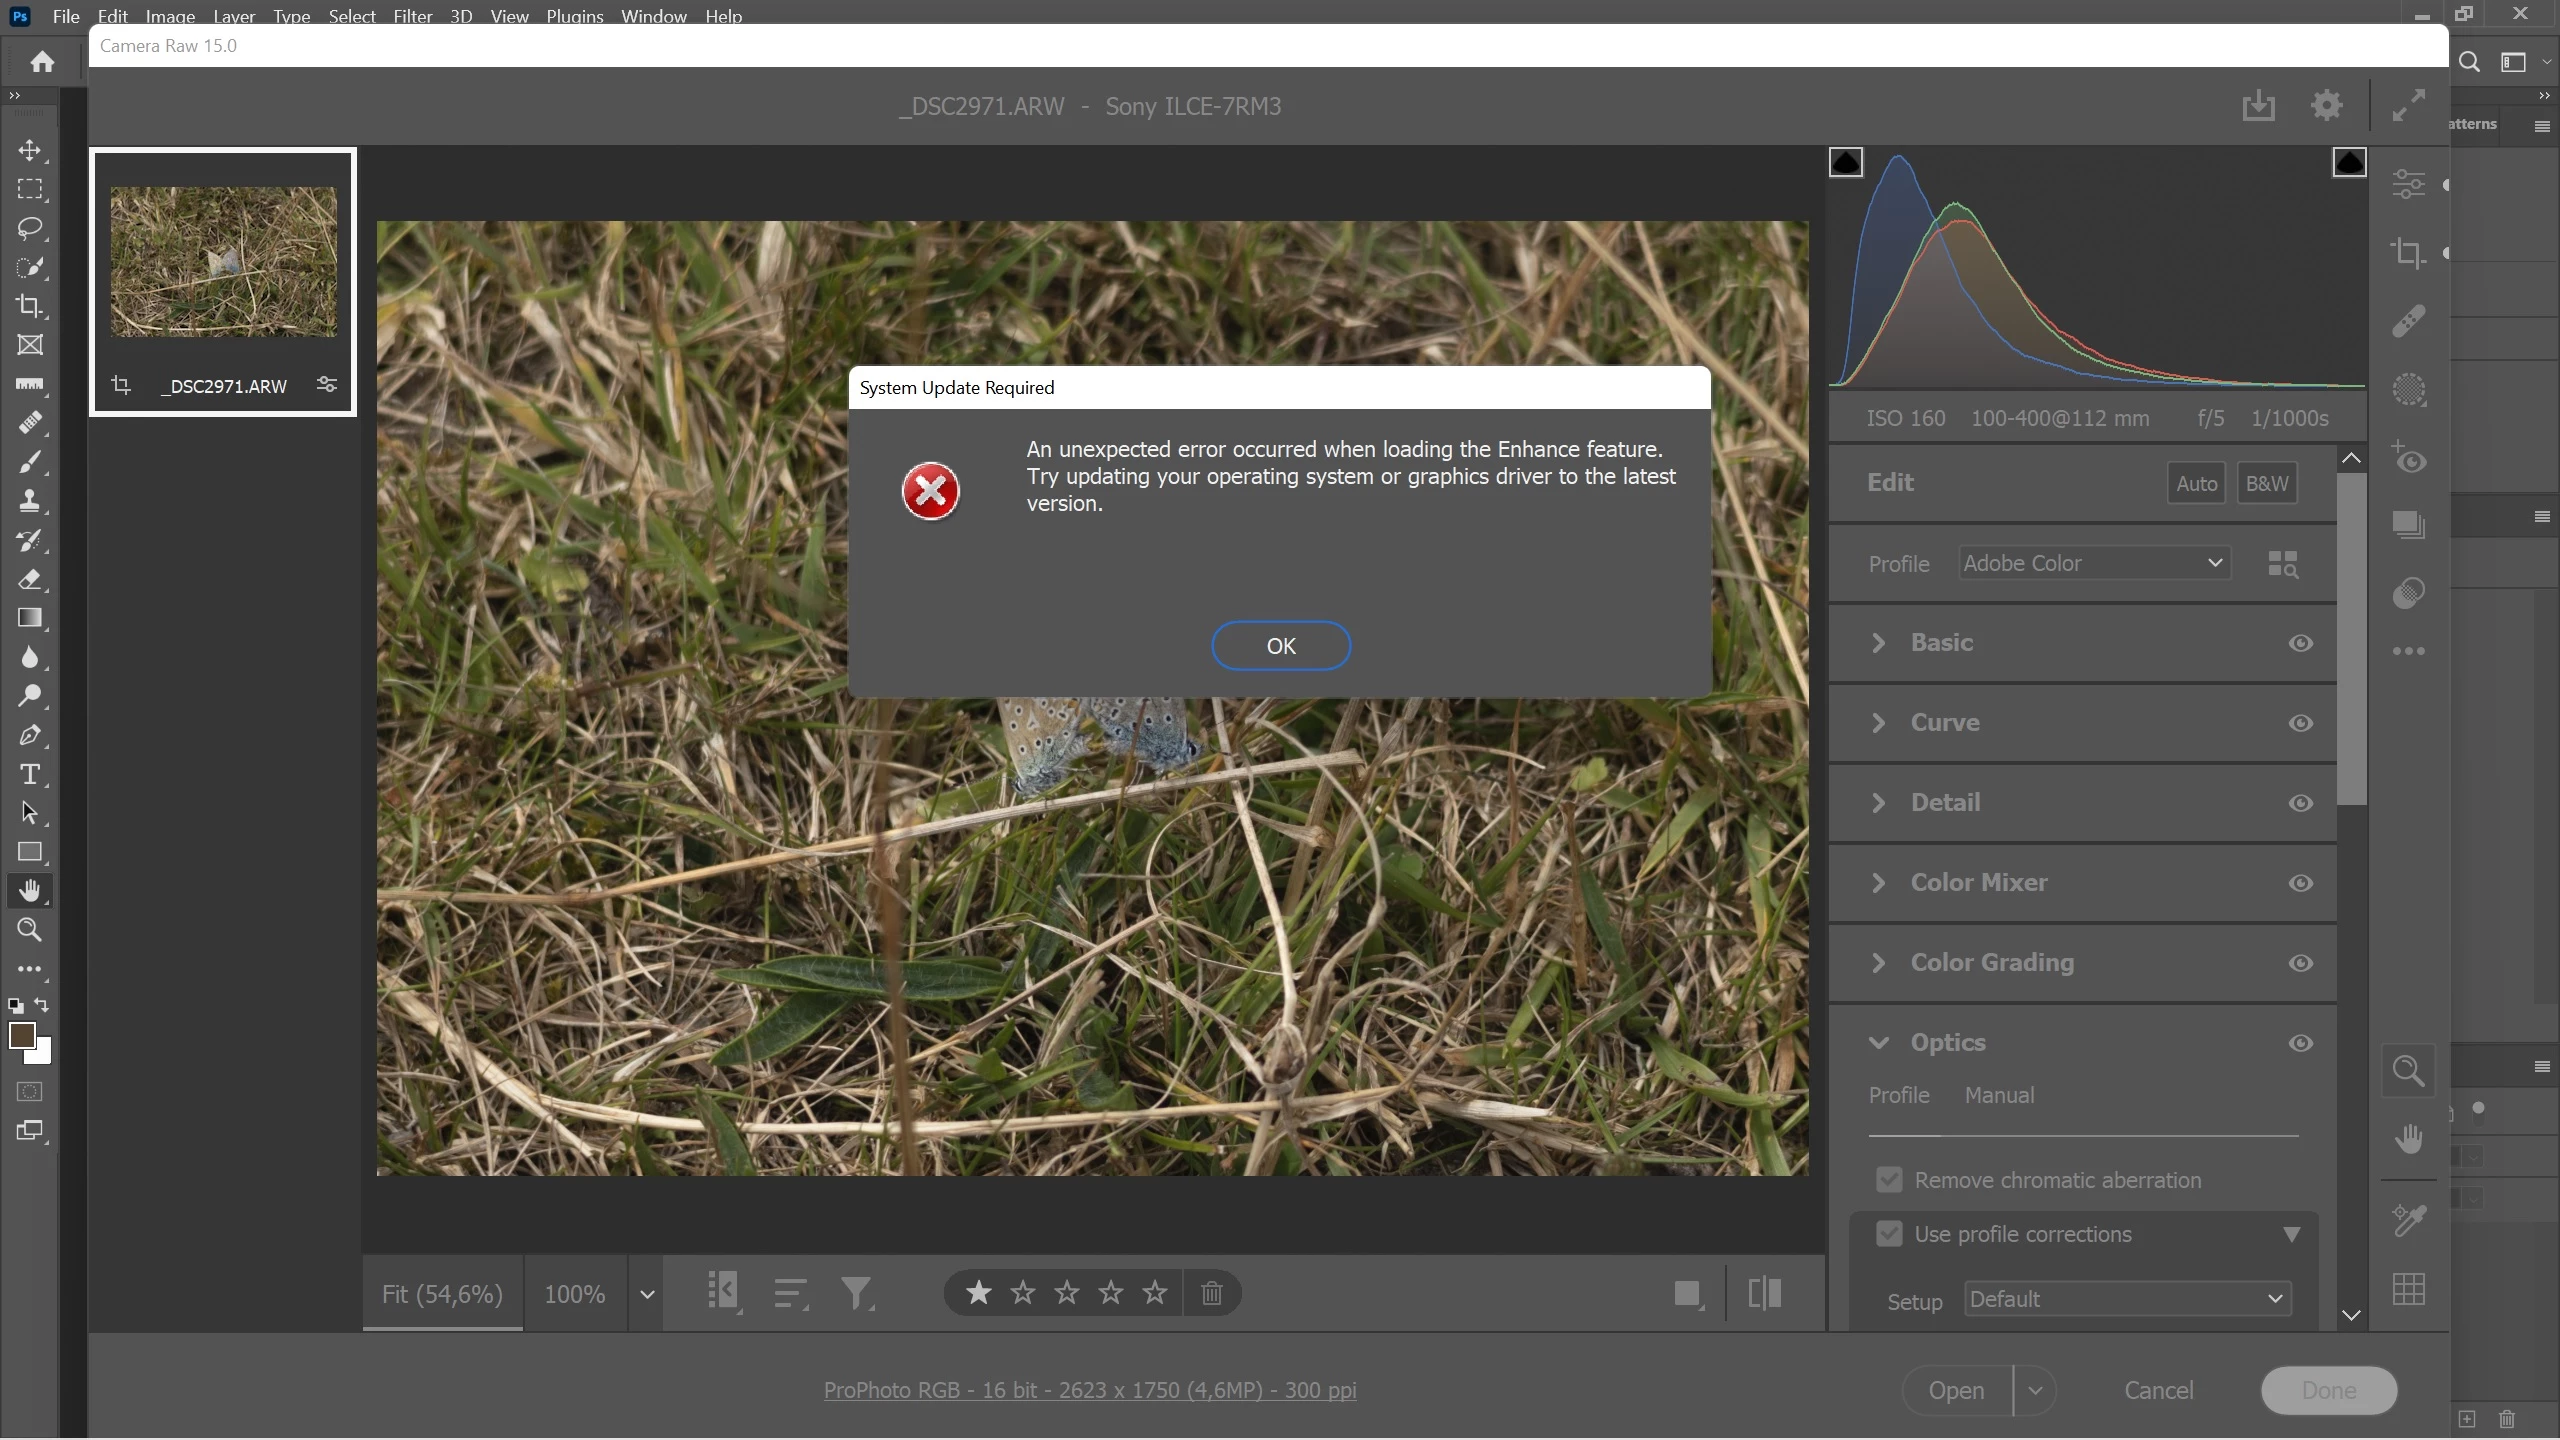The width and height of the screenshot is (2560, 1440).
Task: Open the Masking circle tool icon
Action: click(x=2408, y=389)
